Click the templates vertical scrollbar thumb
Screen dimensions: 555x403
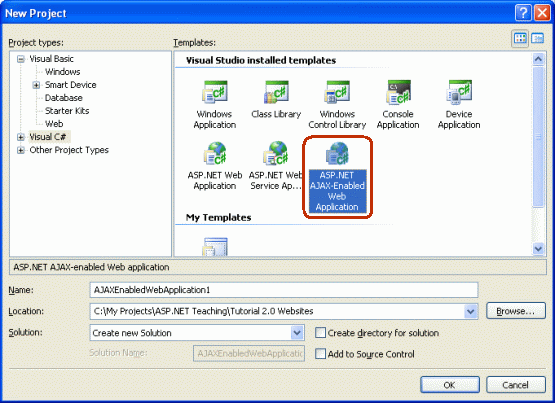tap(538, 136)
